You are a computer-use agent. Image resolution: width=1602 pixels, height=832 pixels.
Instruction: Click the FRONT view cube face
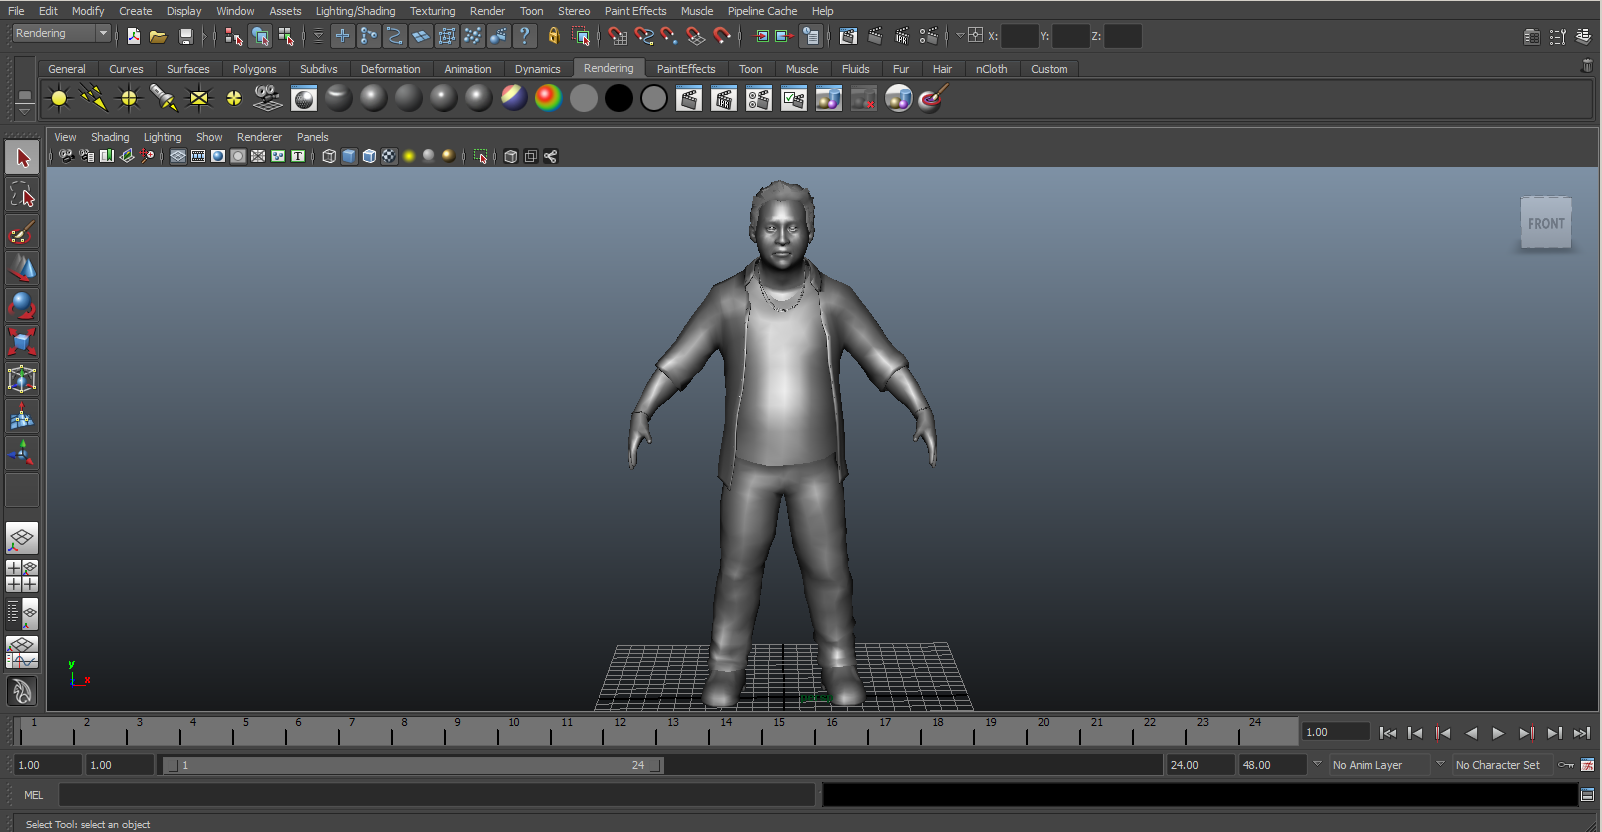[1545, 224]
